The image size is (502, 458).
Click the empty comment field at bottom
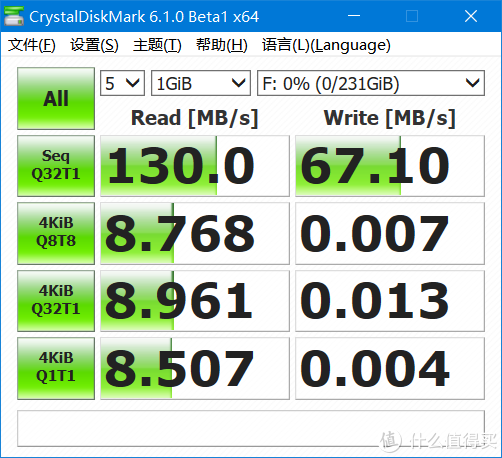(251, 428)
